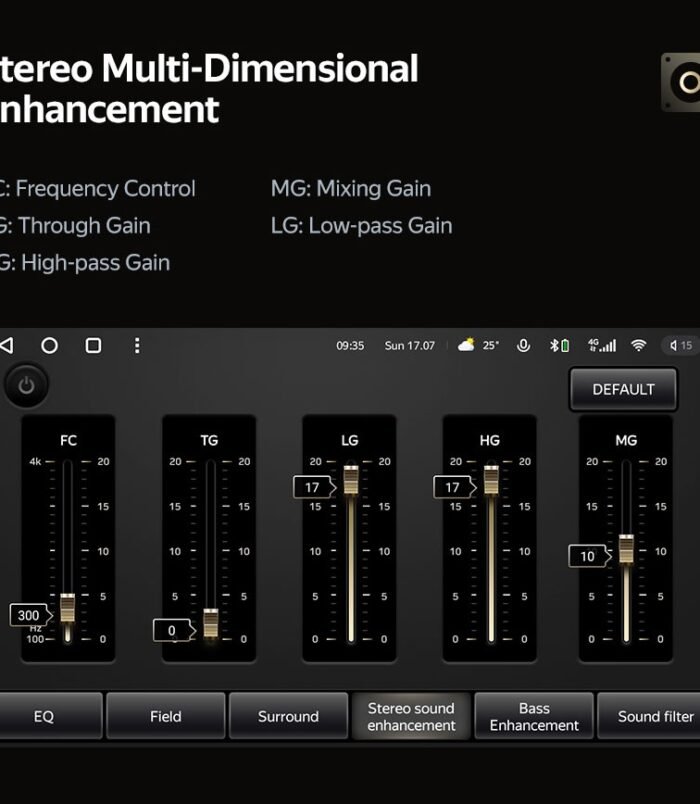700x804 pixels.
Task: Click the MG mixing gain slider handle
Action: pyautogui.click(x=626, y=549)
